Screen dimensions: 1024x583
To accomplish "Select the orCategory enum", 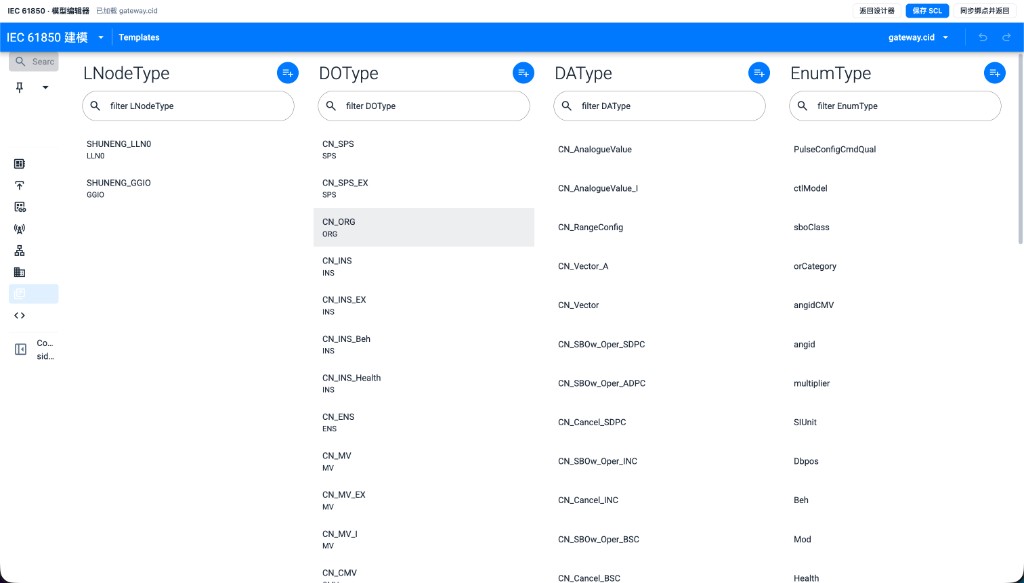I will pos(895,266).
